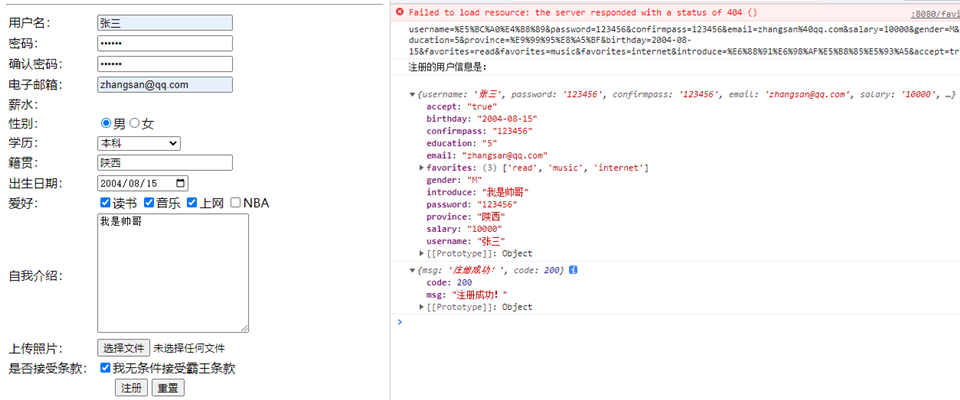Open the birthday calendar picker icon
Screen dimensions: 960x400
click(180, 183)
